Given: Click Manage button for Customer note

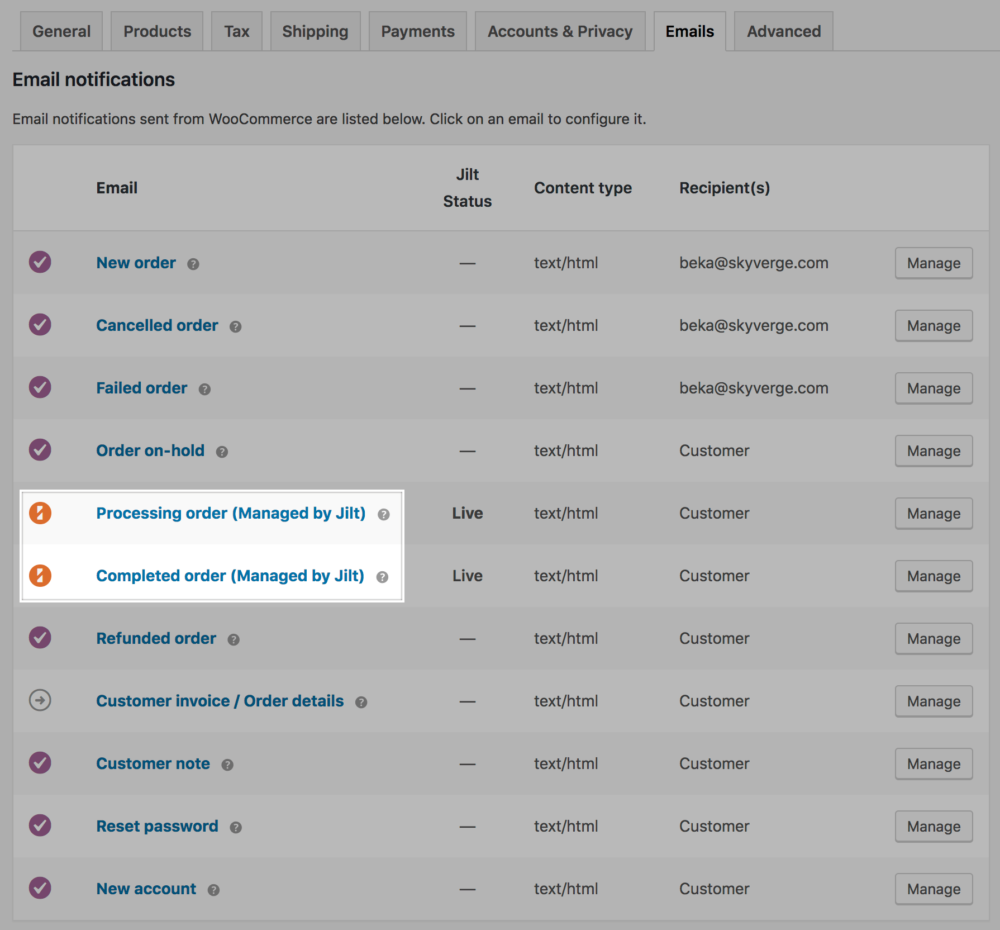Looking at the screenshot, I should click(x=934, y=764).
